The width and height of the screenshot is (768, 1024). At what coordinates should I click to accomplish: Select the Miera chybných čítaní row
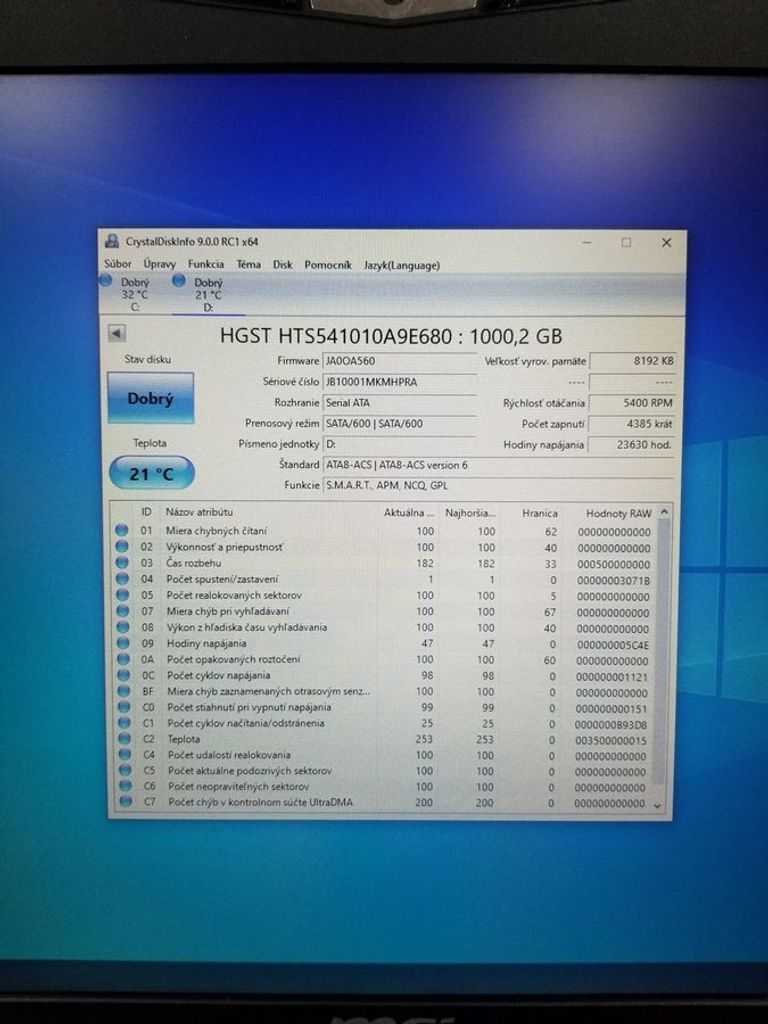click(x=385, y=531)
